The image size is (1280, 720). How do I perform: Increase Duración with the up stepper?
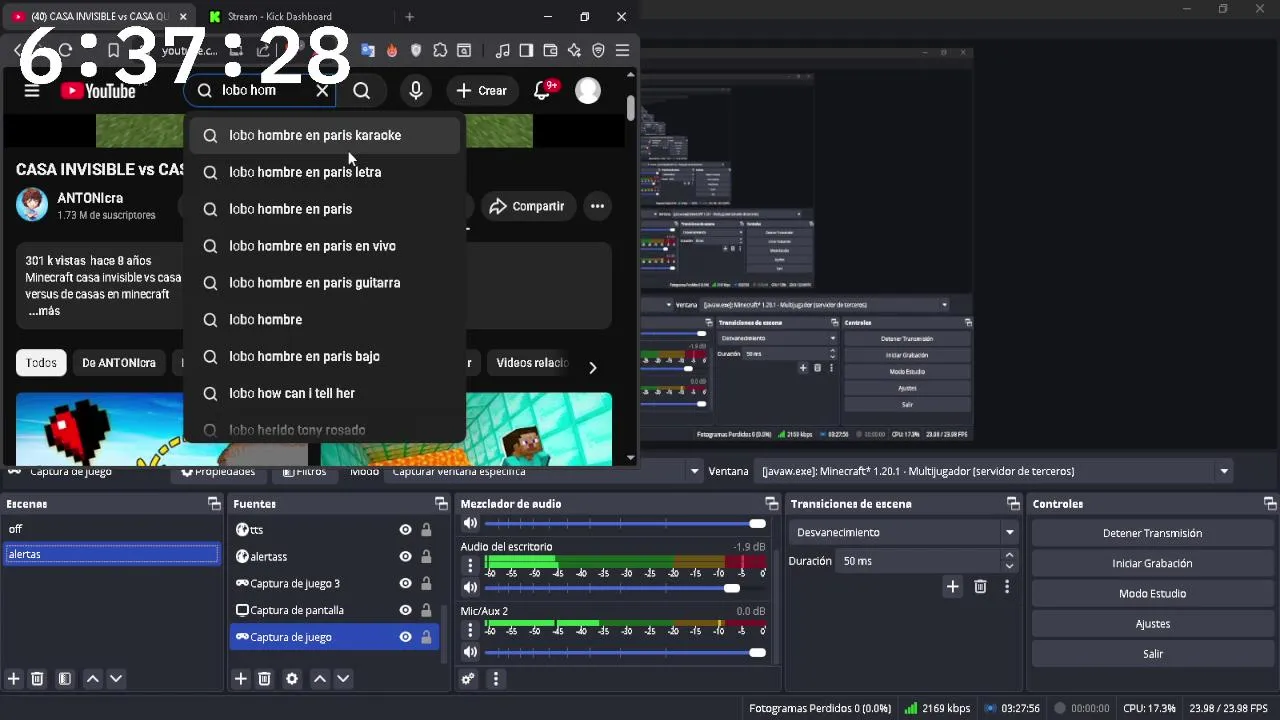tap(1009, 555)
